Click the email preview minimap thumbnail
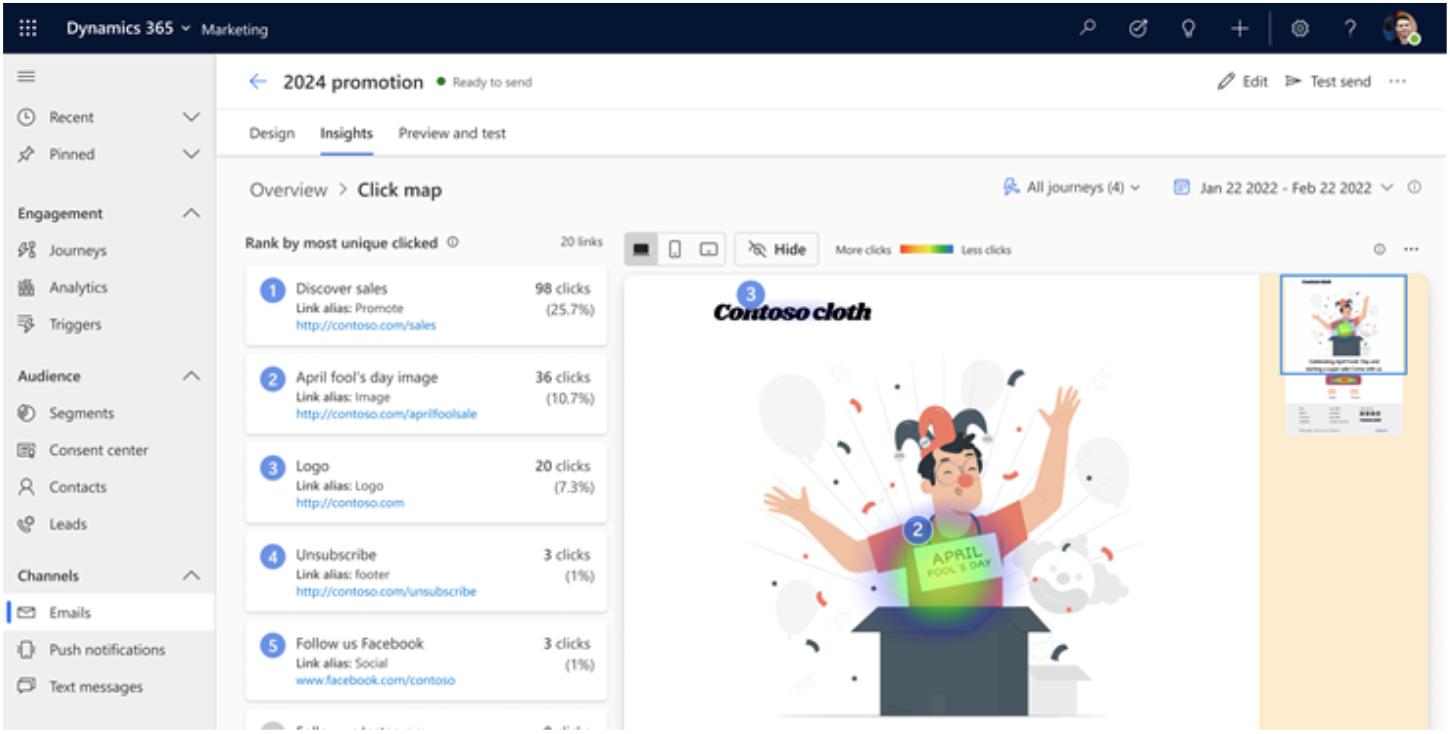Image resolution: width=1450 pixels, height=734 pixels. click(1343, 356)
